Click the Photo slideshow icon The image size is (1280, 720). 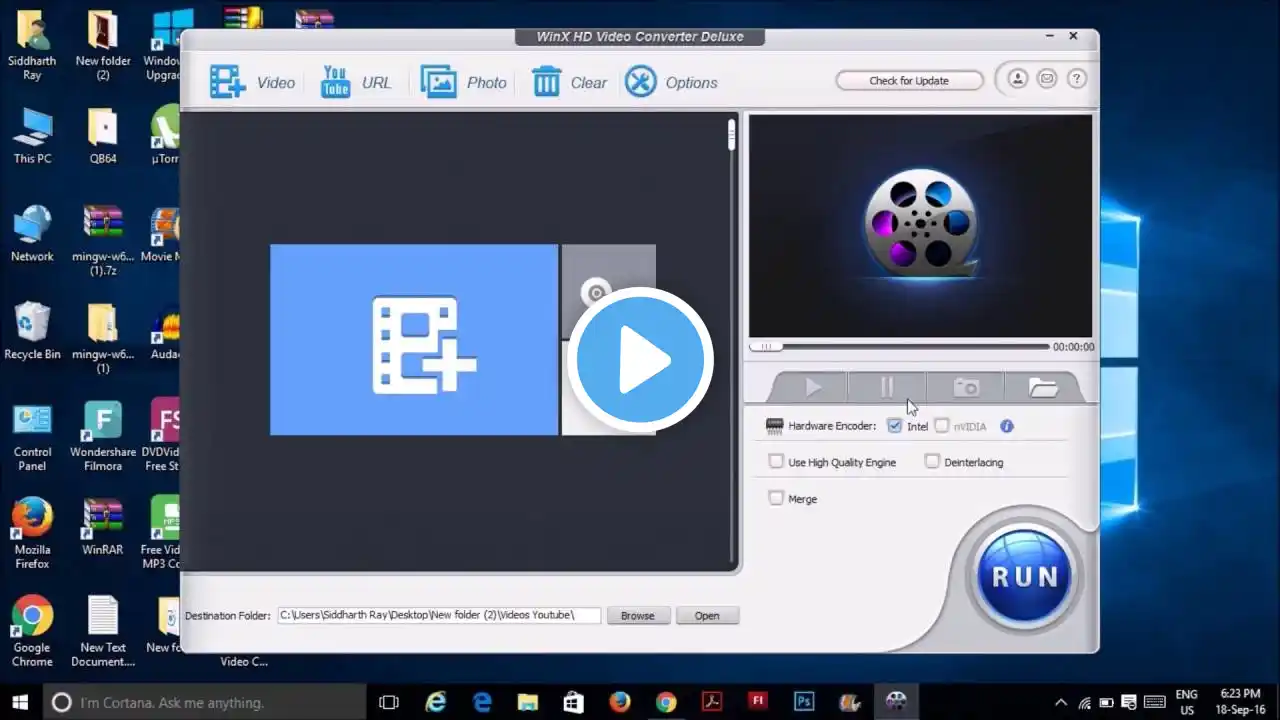439,82
